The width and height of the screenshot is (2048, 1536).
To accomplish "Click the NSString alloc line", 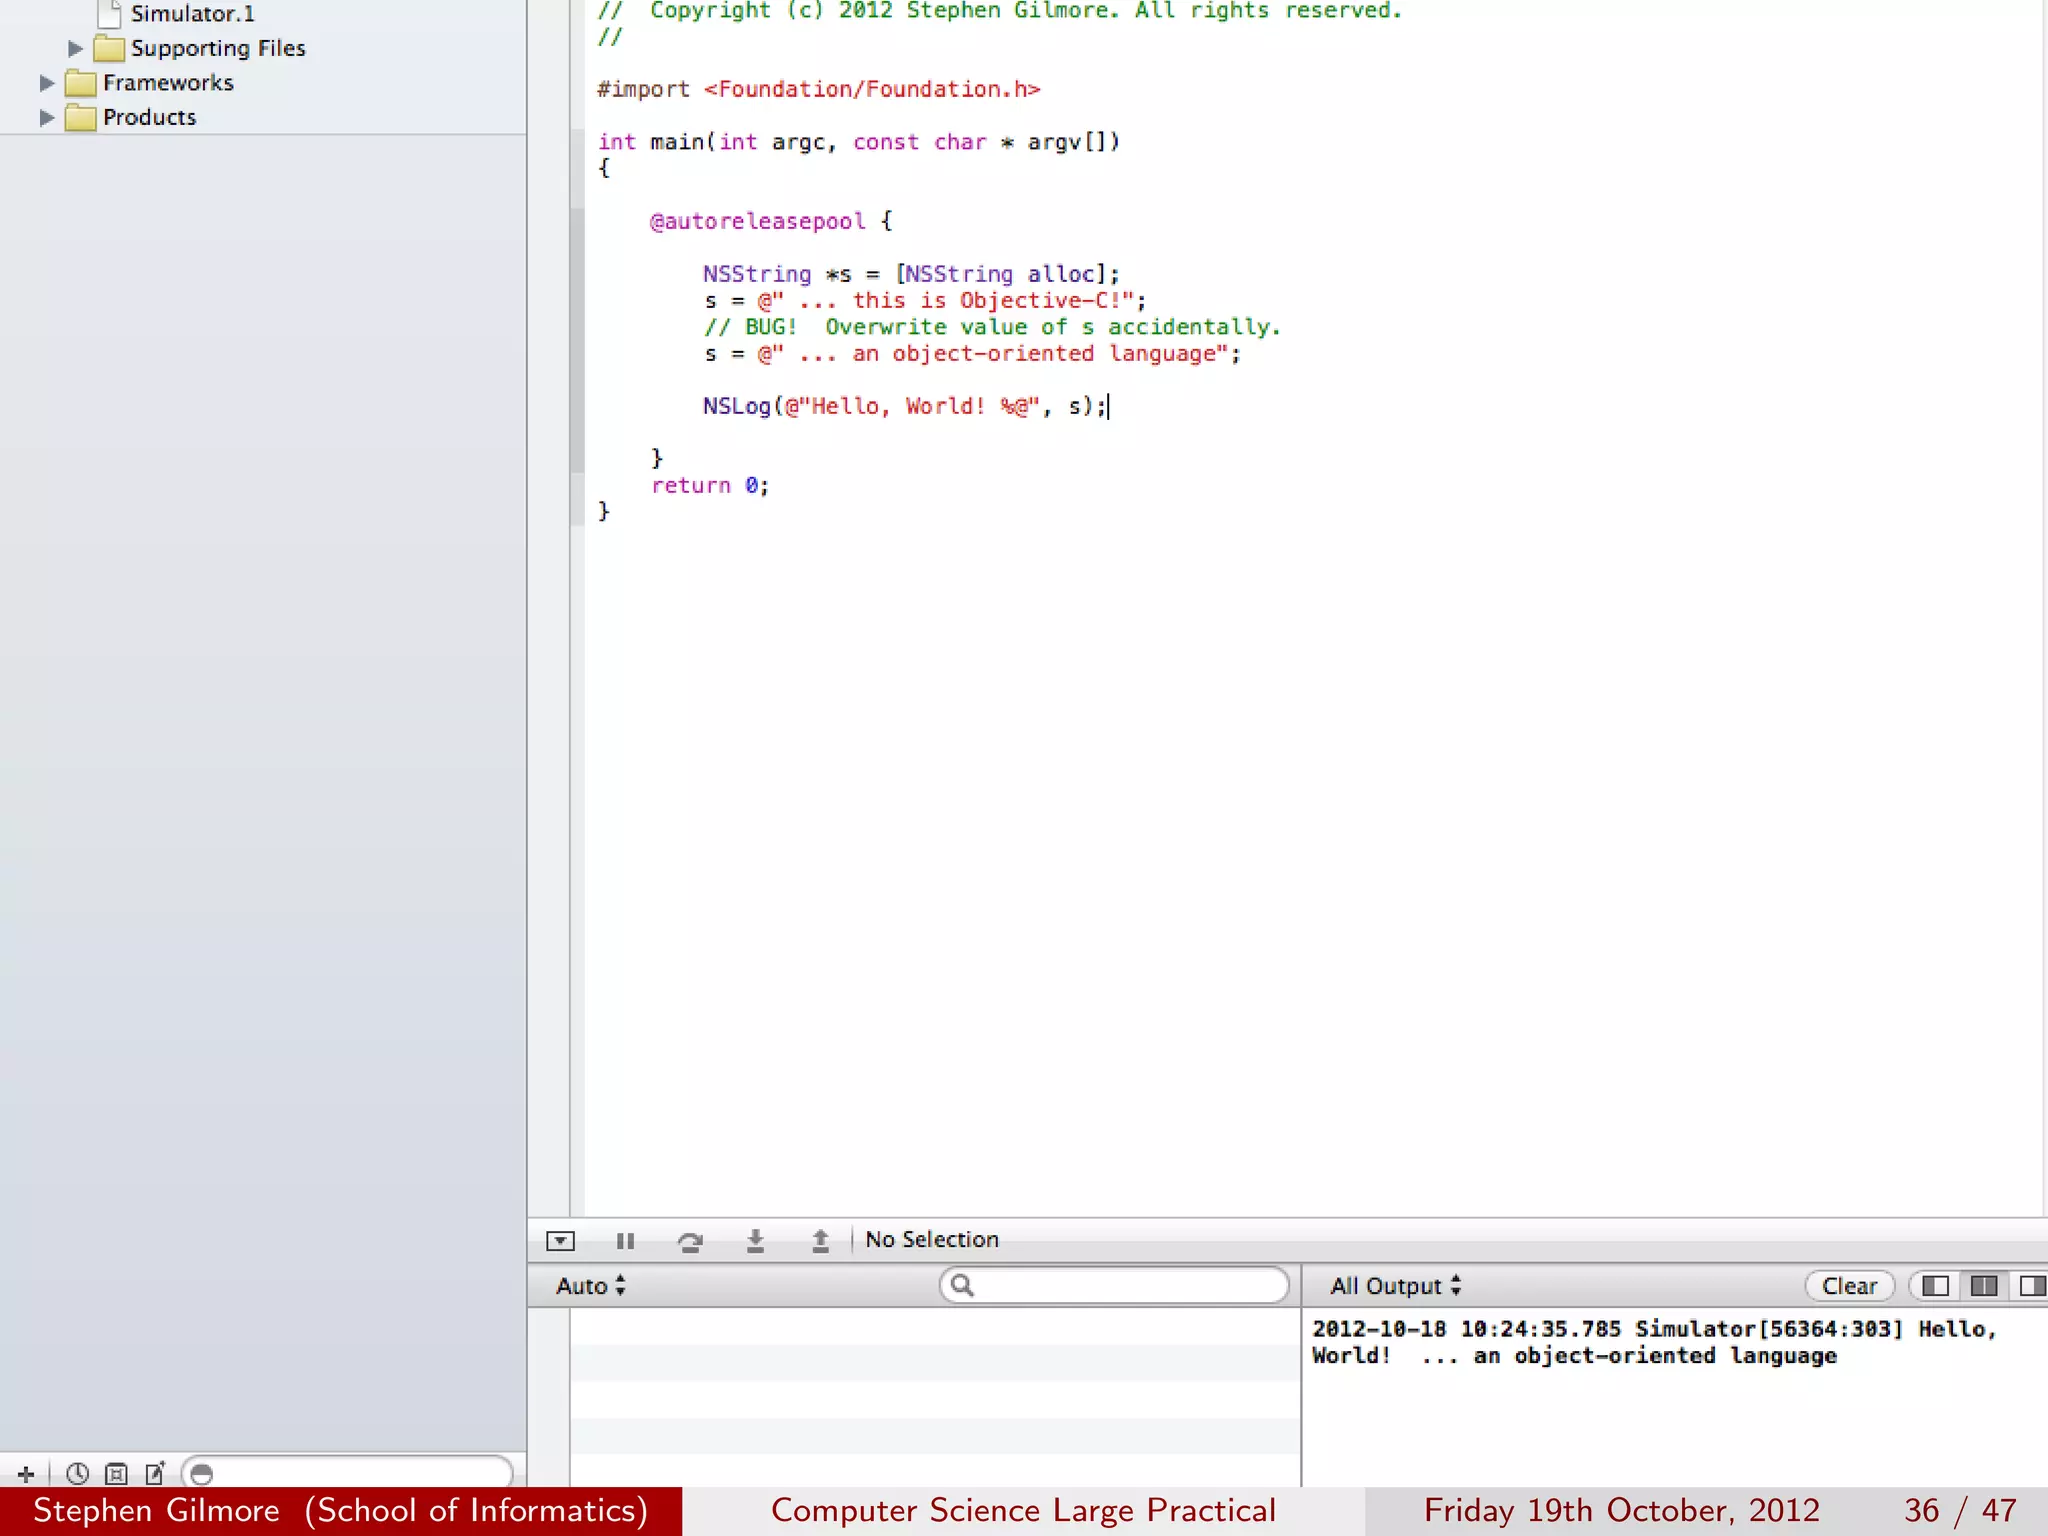I will click(911, 274).
